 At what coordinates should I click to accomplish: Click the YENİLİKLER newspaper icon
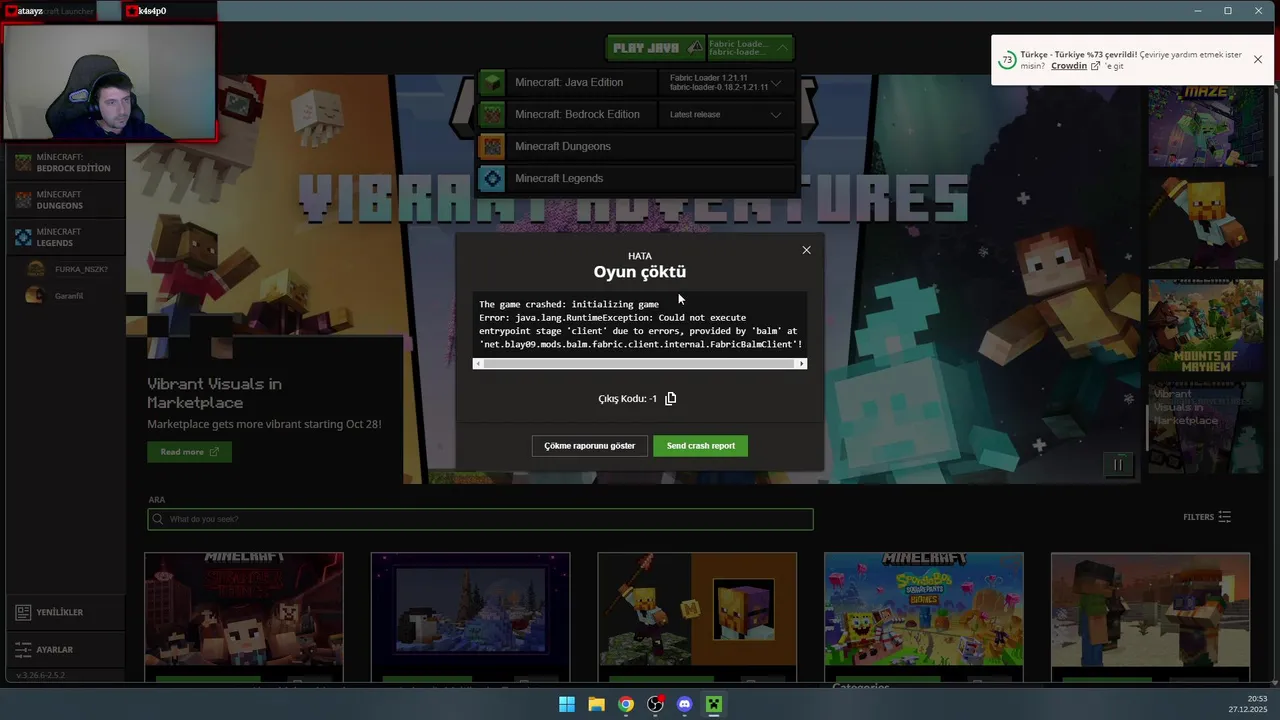coord(23,612)
